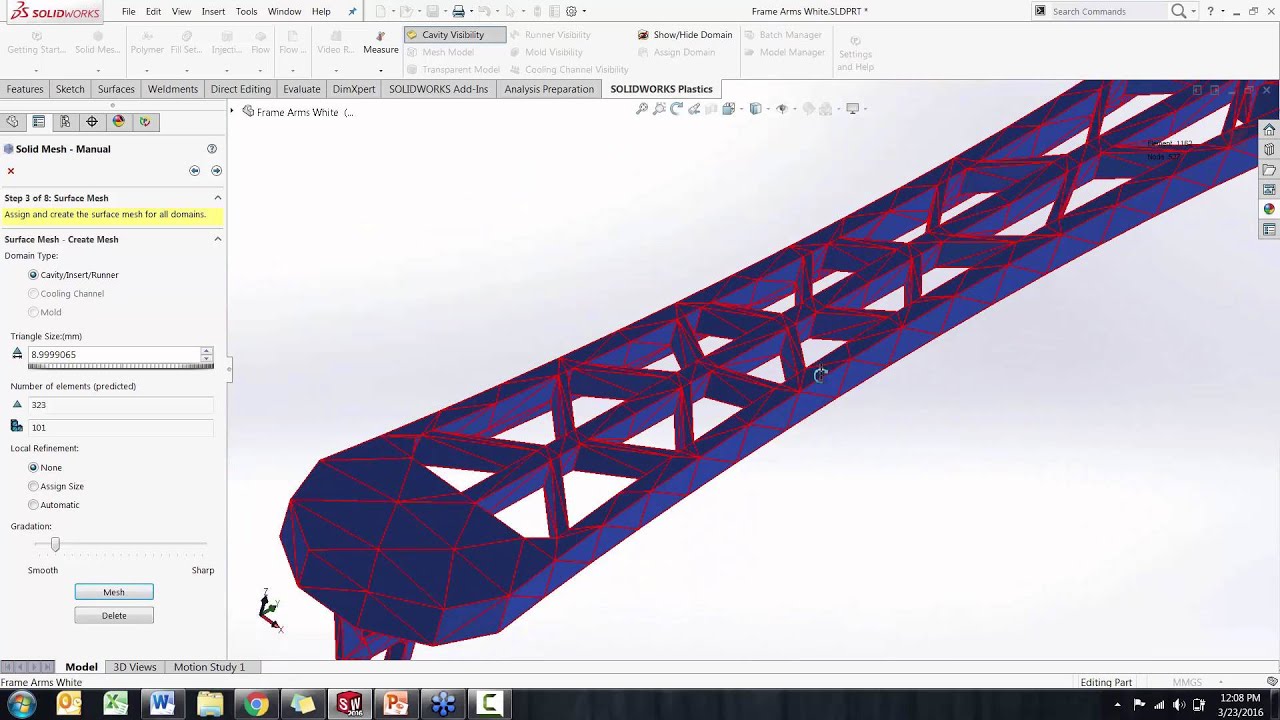The width and height of the screenshot is (1280, 720).
Task: Open the Motion Study 1 tab
Action: (x=209, y=667)
